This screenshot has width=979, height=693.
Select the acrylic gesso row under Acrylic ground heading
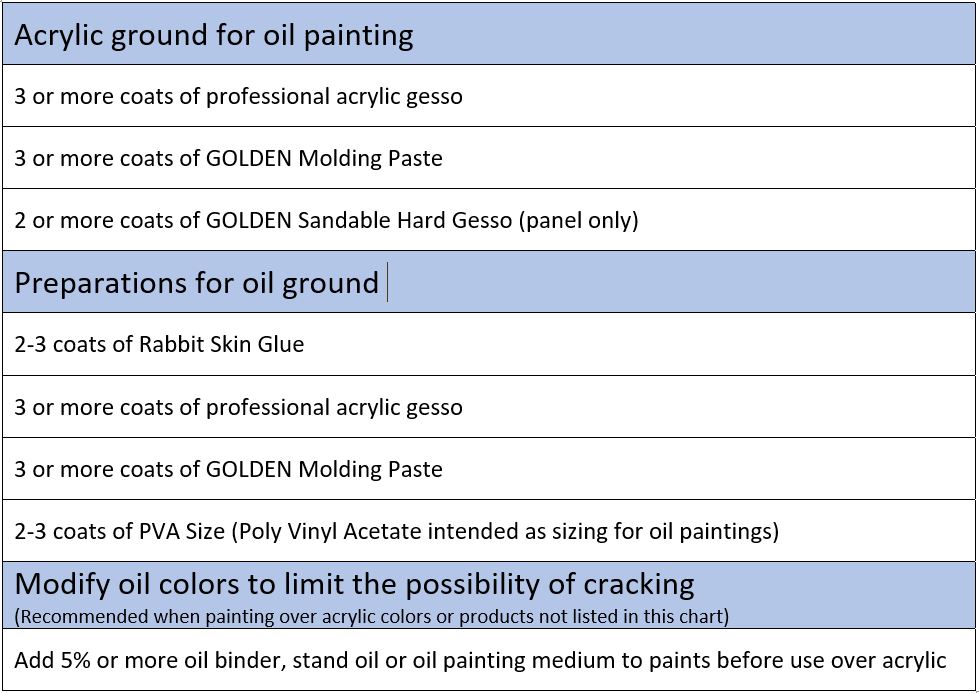point(238,97)
